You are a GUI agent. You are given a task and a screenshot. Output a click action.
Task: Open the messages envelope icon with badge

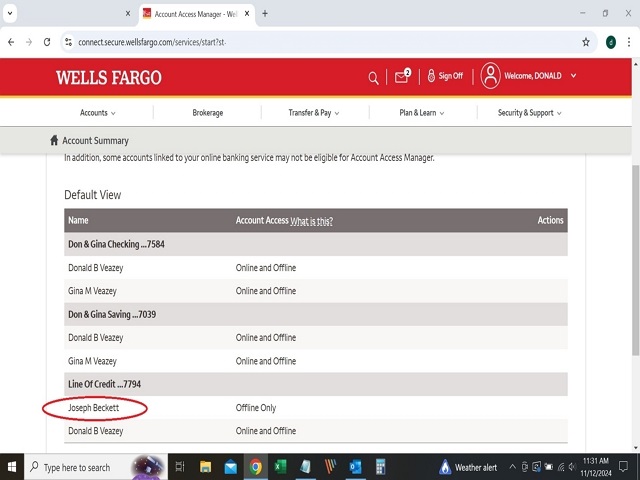(x=402, y=76)
